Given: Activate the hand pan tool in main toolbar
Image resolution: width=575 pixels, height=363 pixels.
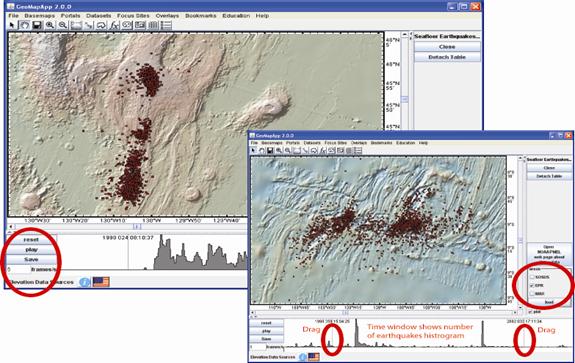Looking at the screenshot, I should click(24, 25).
